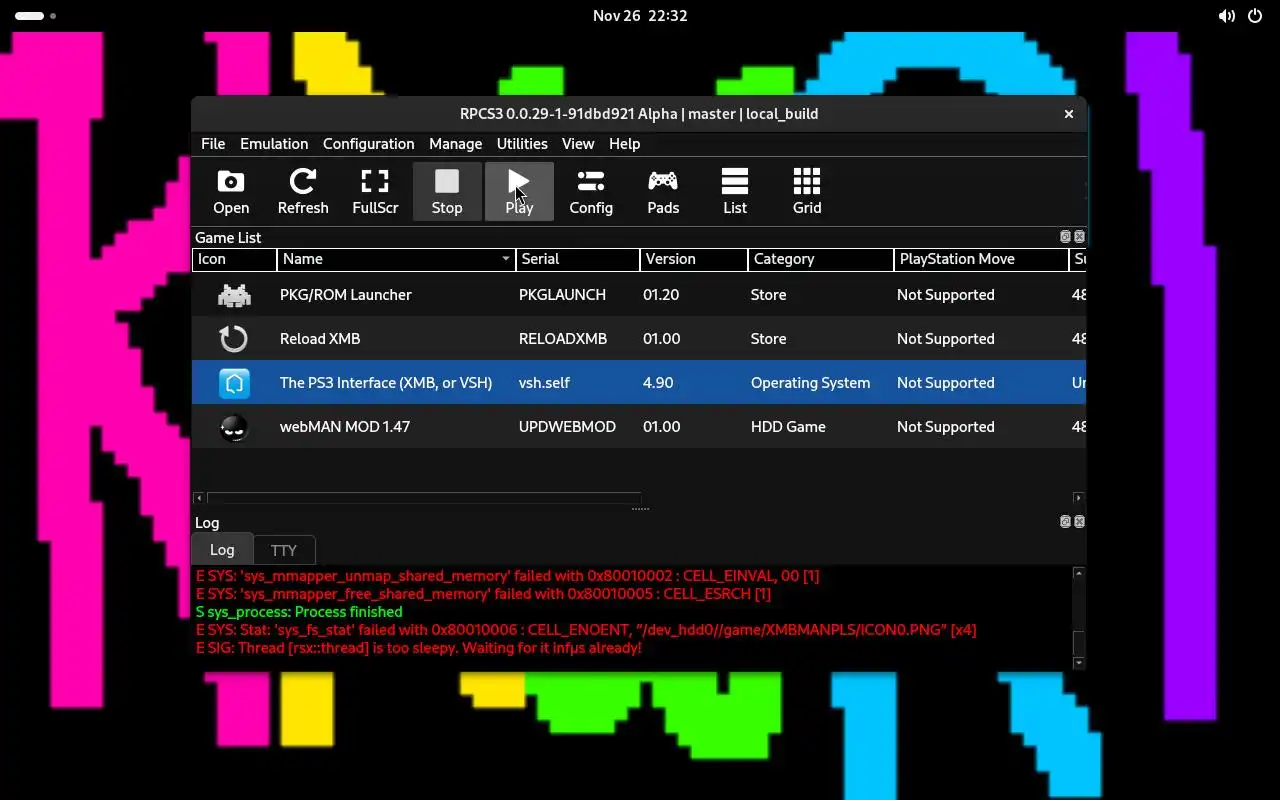Refresh the game list
This screenshot has width=1280, height=800.
[x=303, y=191]
